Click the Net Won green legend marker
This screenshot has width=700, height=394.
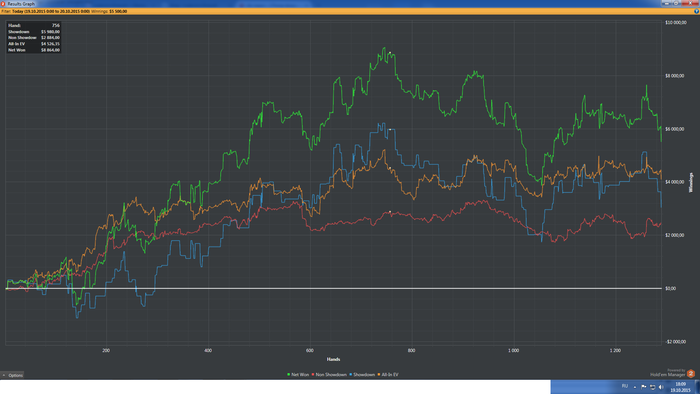[288, 375]
